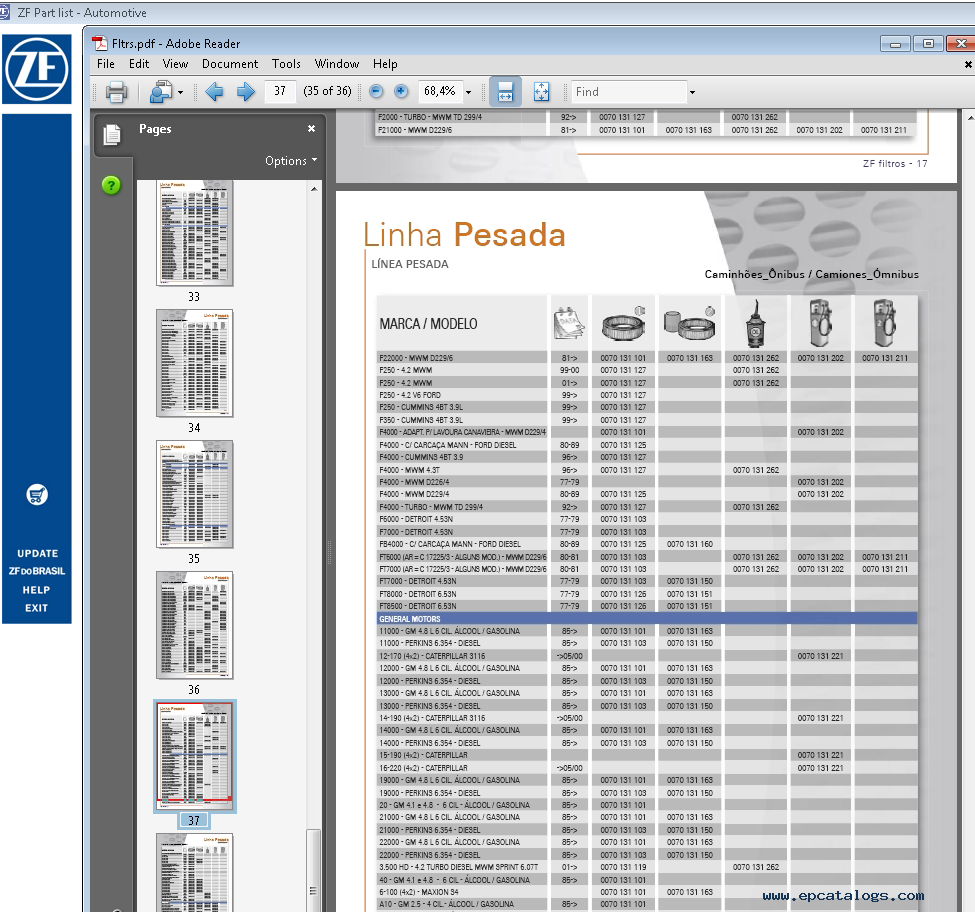Click row FT8500 - DETROIT 6.53N
Image resolution: width=975 pixels, height=912 pixels.
click(x=647, y=606)
